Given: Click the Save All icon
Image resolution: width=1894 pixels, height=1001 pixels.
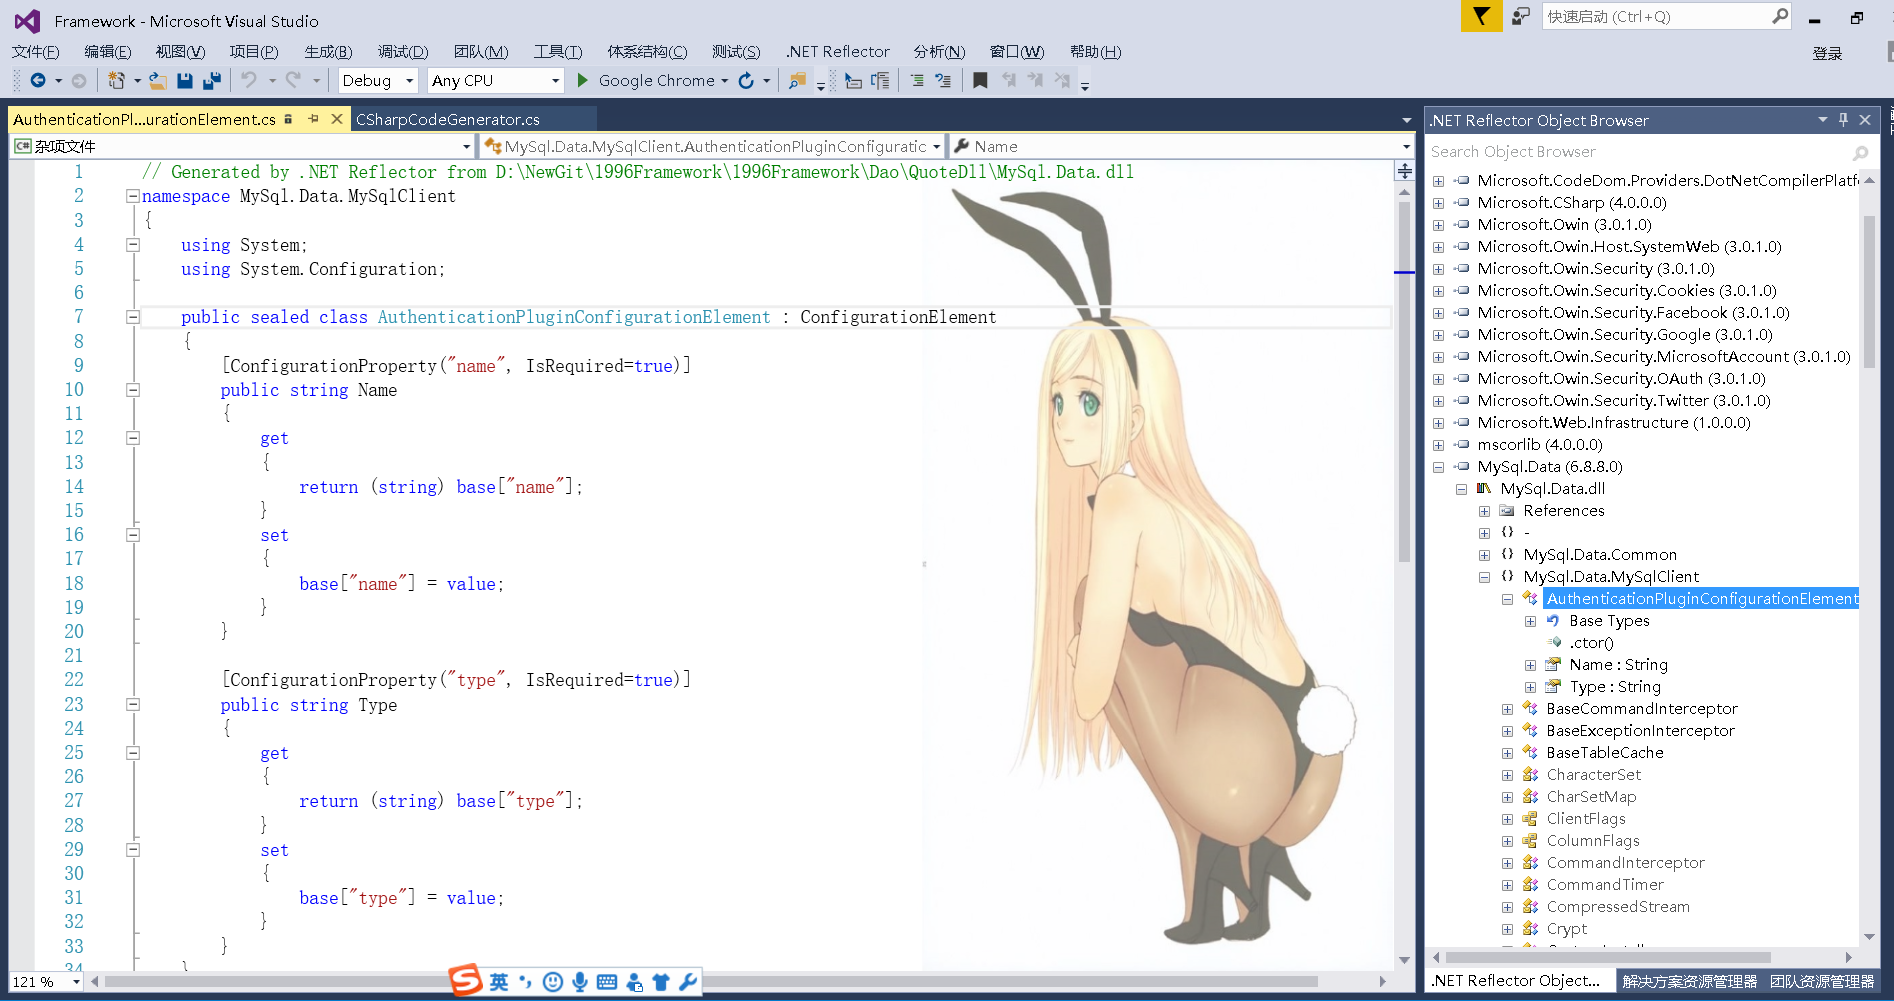Looking at the screenshot, I should 211,81.
